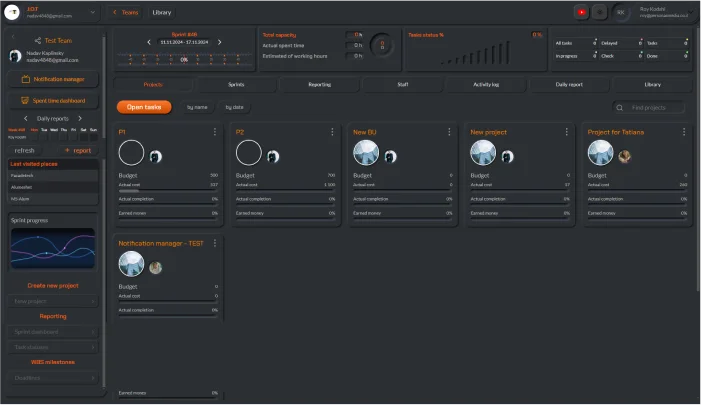
Task: Open the RK user avatar
Action: [x=621, y=13]
